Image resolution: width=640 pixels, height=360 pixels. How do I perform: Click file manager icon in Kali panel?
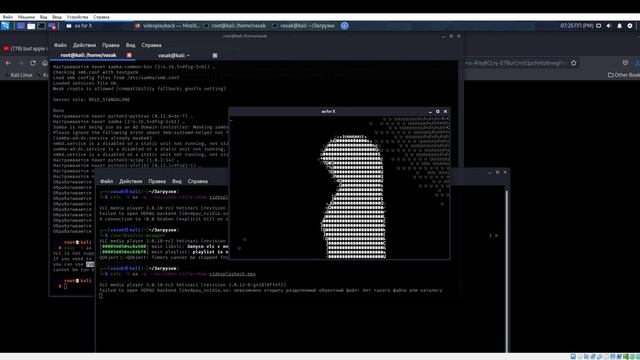31,26
